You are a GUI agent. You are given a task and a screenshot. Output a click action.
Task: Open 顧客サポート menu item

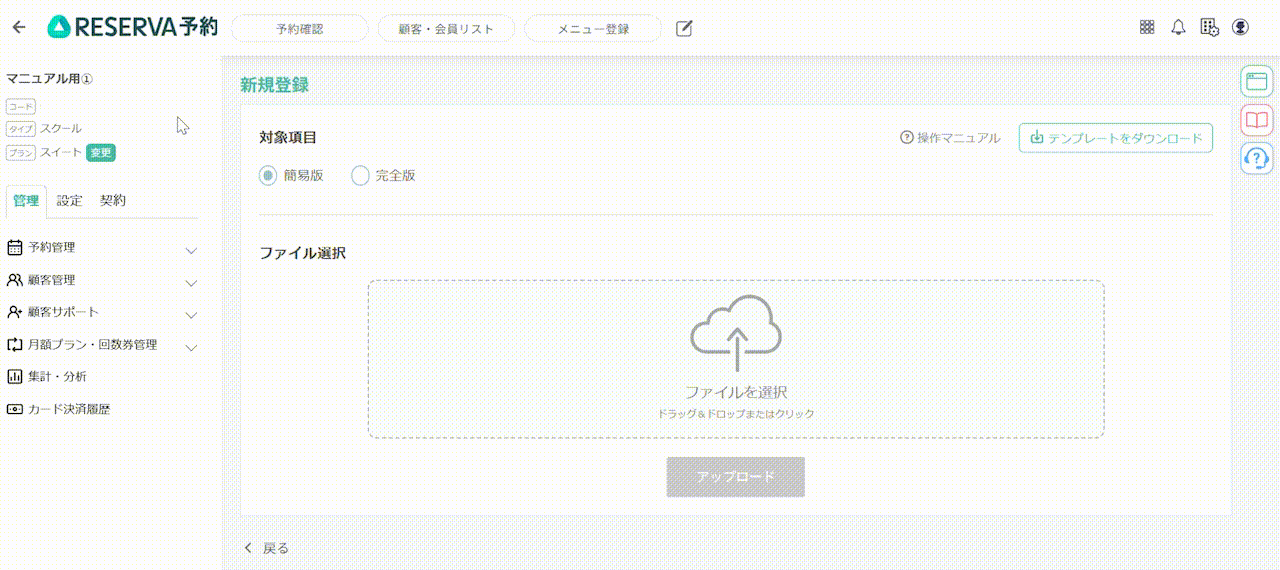[64, 312]
